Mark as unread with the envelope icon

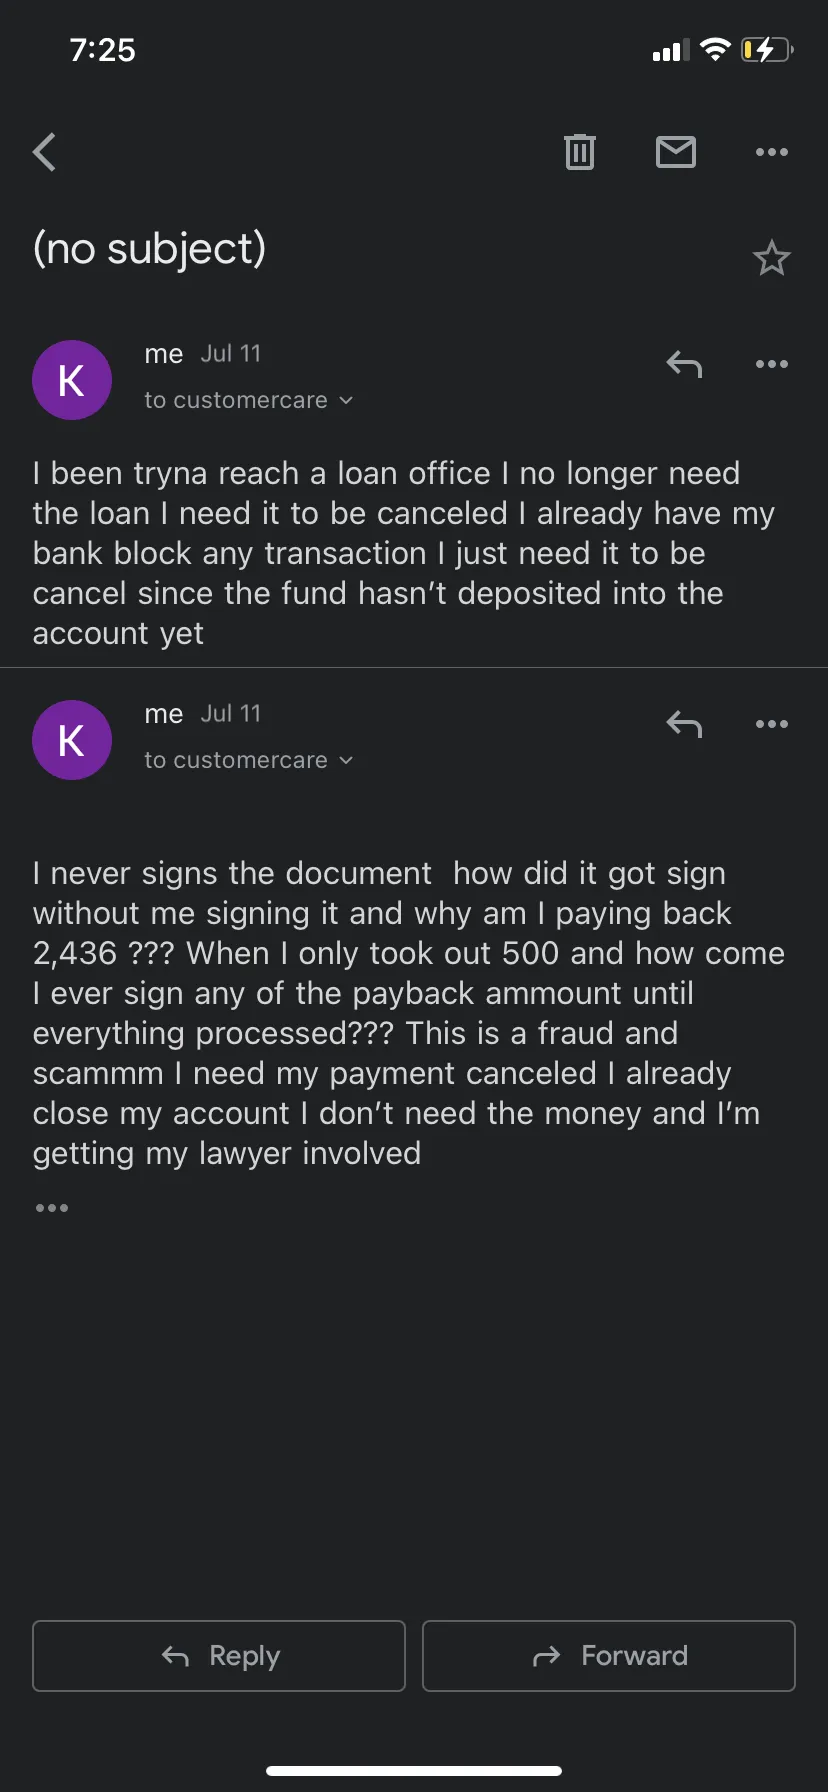[676, 152]
